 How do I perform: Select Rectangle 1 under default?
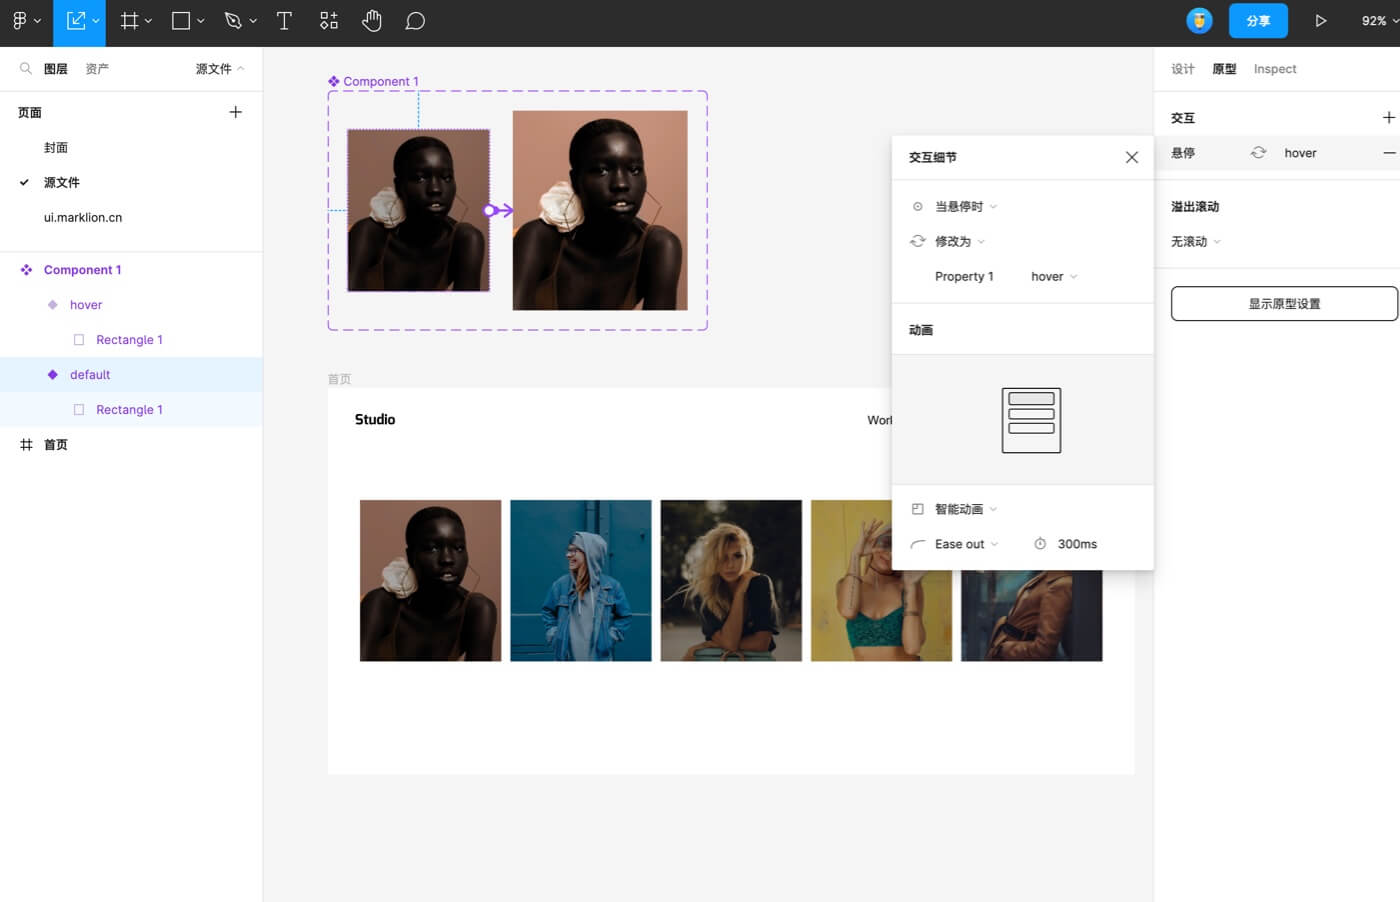[131, 410]
